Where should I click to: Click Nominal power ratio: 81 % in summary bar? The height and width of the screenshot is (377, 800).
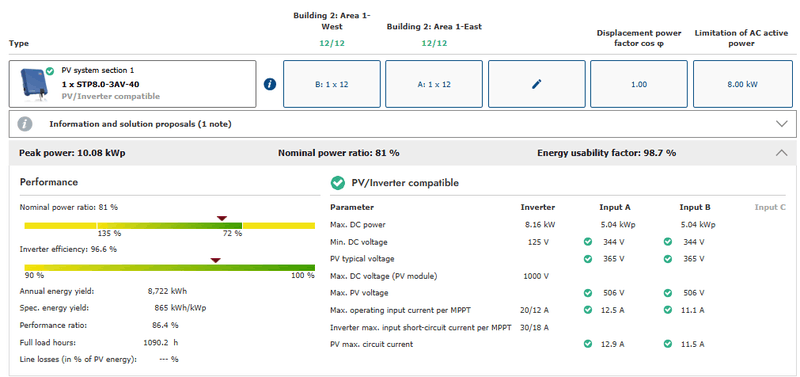tap(339, 153)
